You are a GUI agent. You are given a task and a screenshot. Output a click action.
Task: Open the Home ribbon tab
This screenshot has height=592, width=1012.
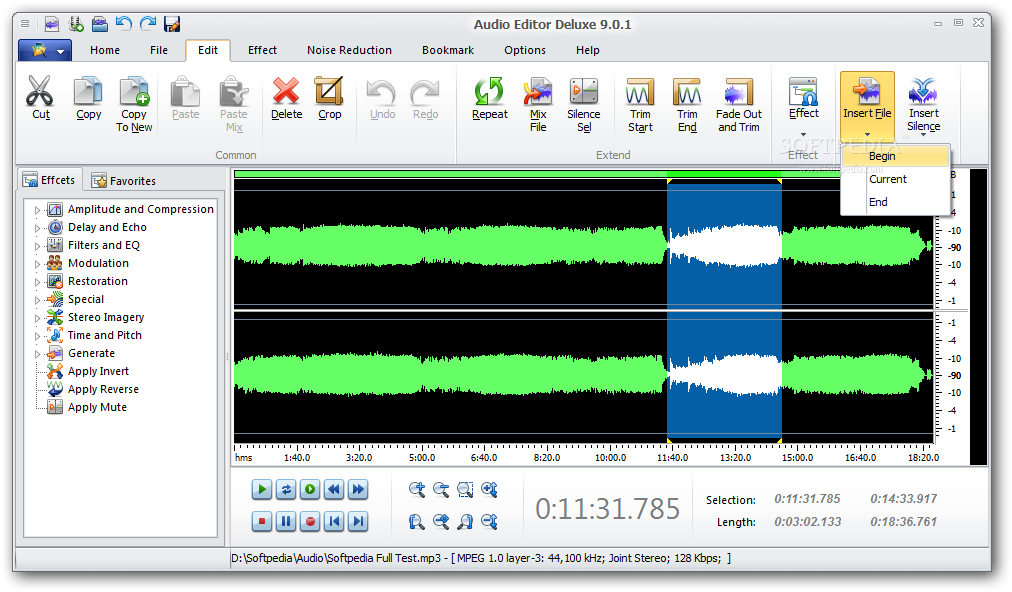(x=105, y=50)
